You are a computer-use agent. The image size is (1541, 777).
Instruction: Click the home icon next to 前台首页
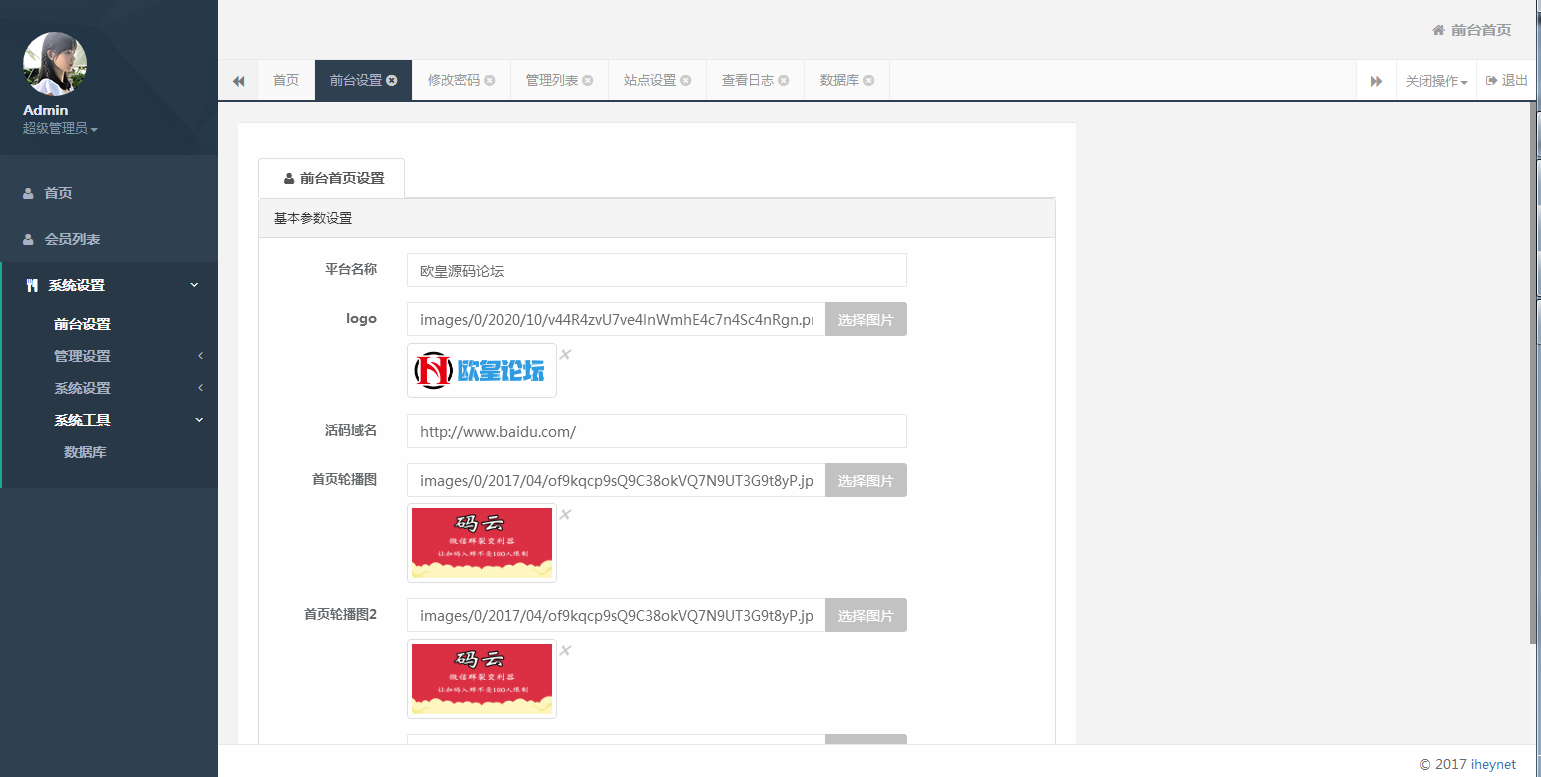coord(1439,30)
